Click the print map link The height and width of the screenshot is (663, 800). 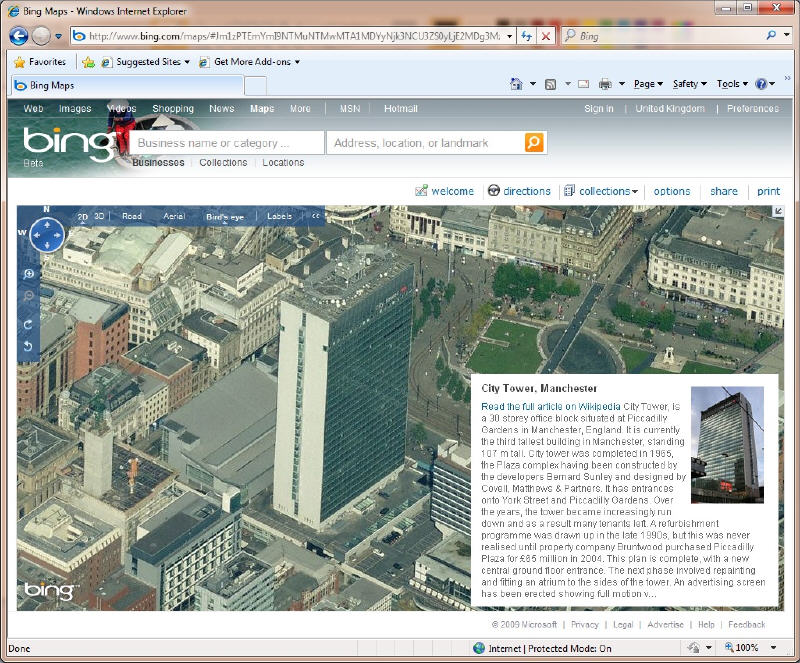click(768, 191)
